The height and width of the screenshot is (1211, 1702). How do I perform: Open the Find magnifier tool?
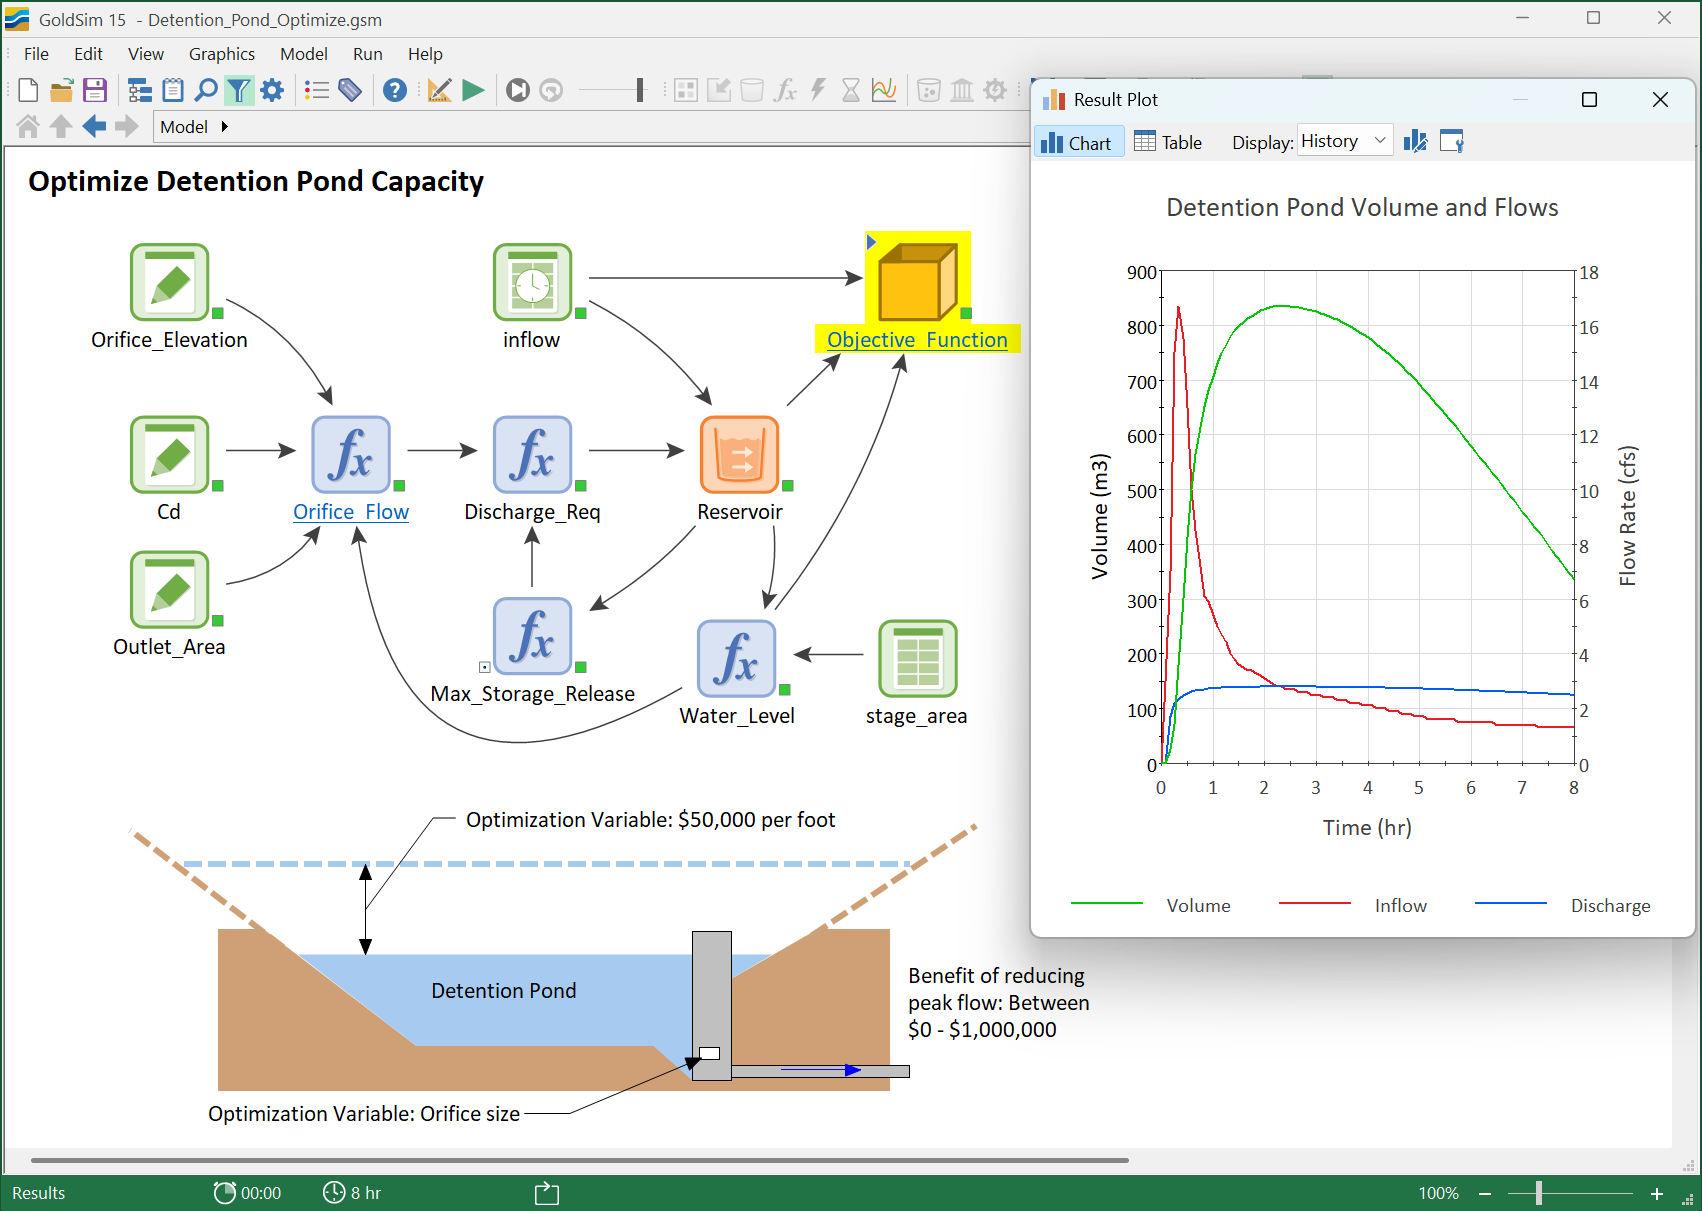[206, 90]
